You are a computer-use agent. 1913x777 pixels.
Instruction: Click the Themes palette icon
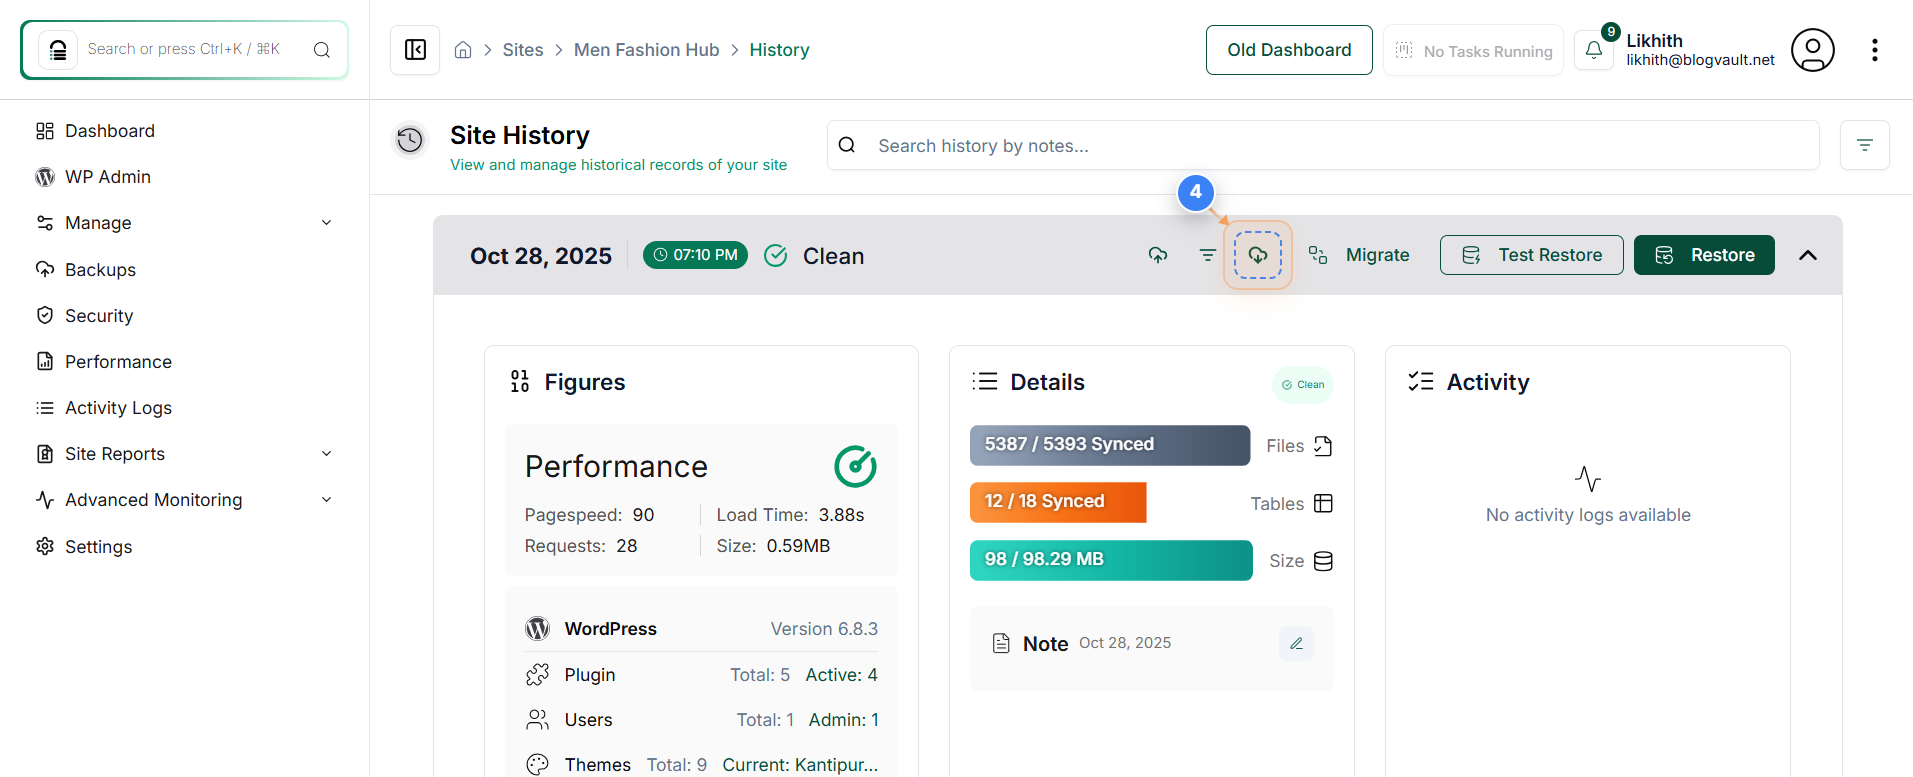[x=538, y=764]
